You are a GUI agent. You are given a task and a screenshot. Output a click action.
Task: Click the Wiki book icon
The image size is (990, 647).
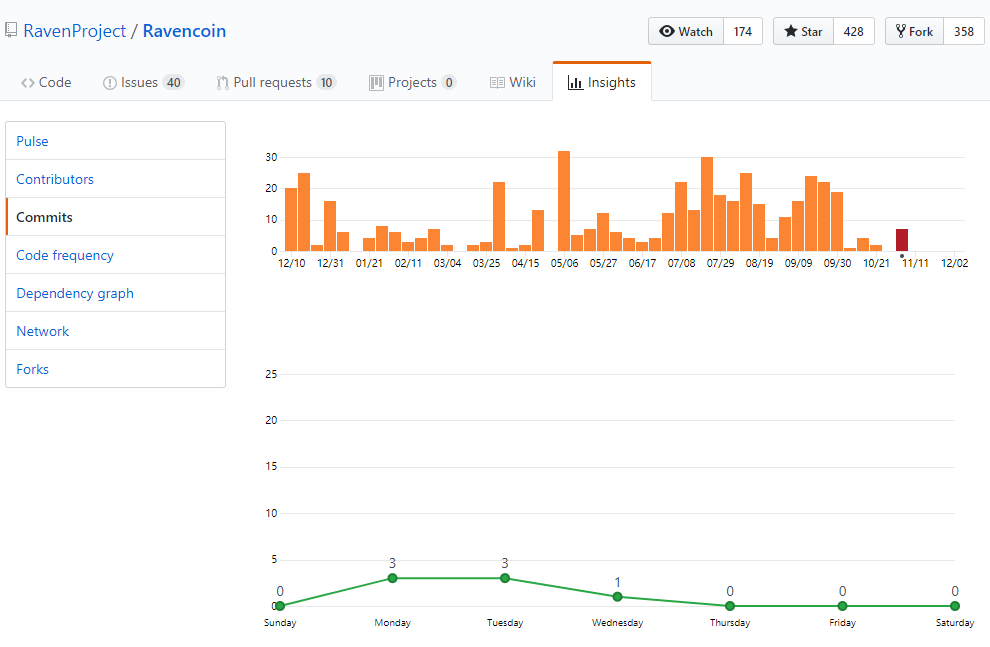pyautogui.click(x=497, y=83)
